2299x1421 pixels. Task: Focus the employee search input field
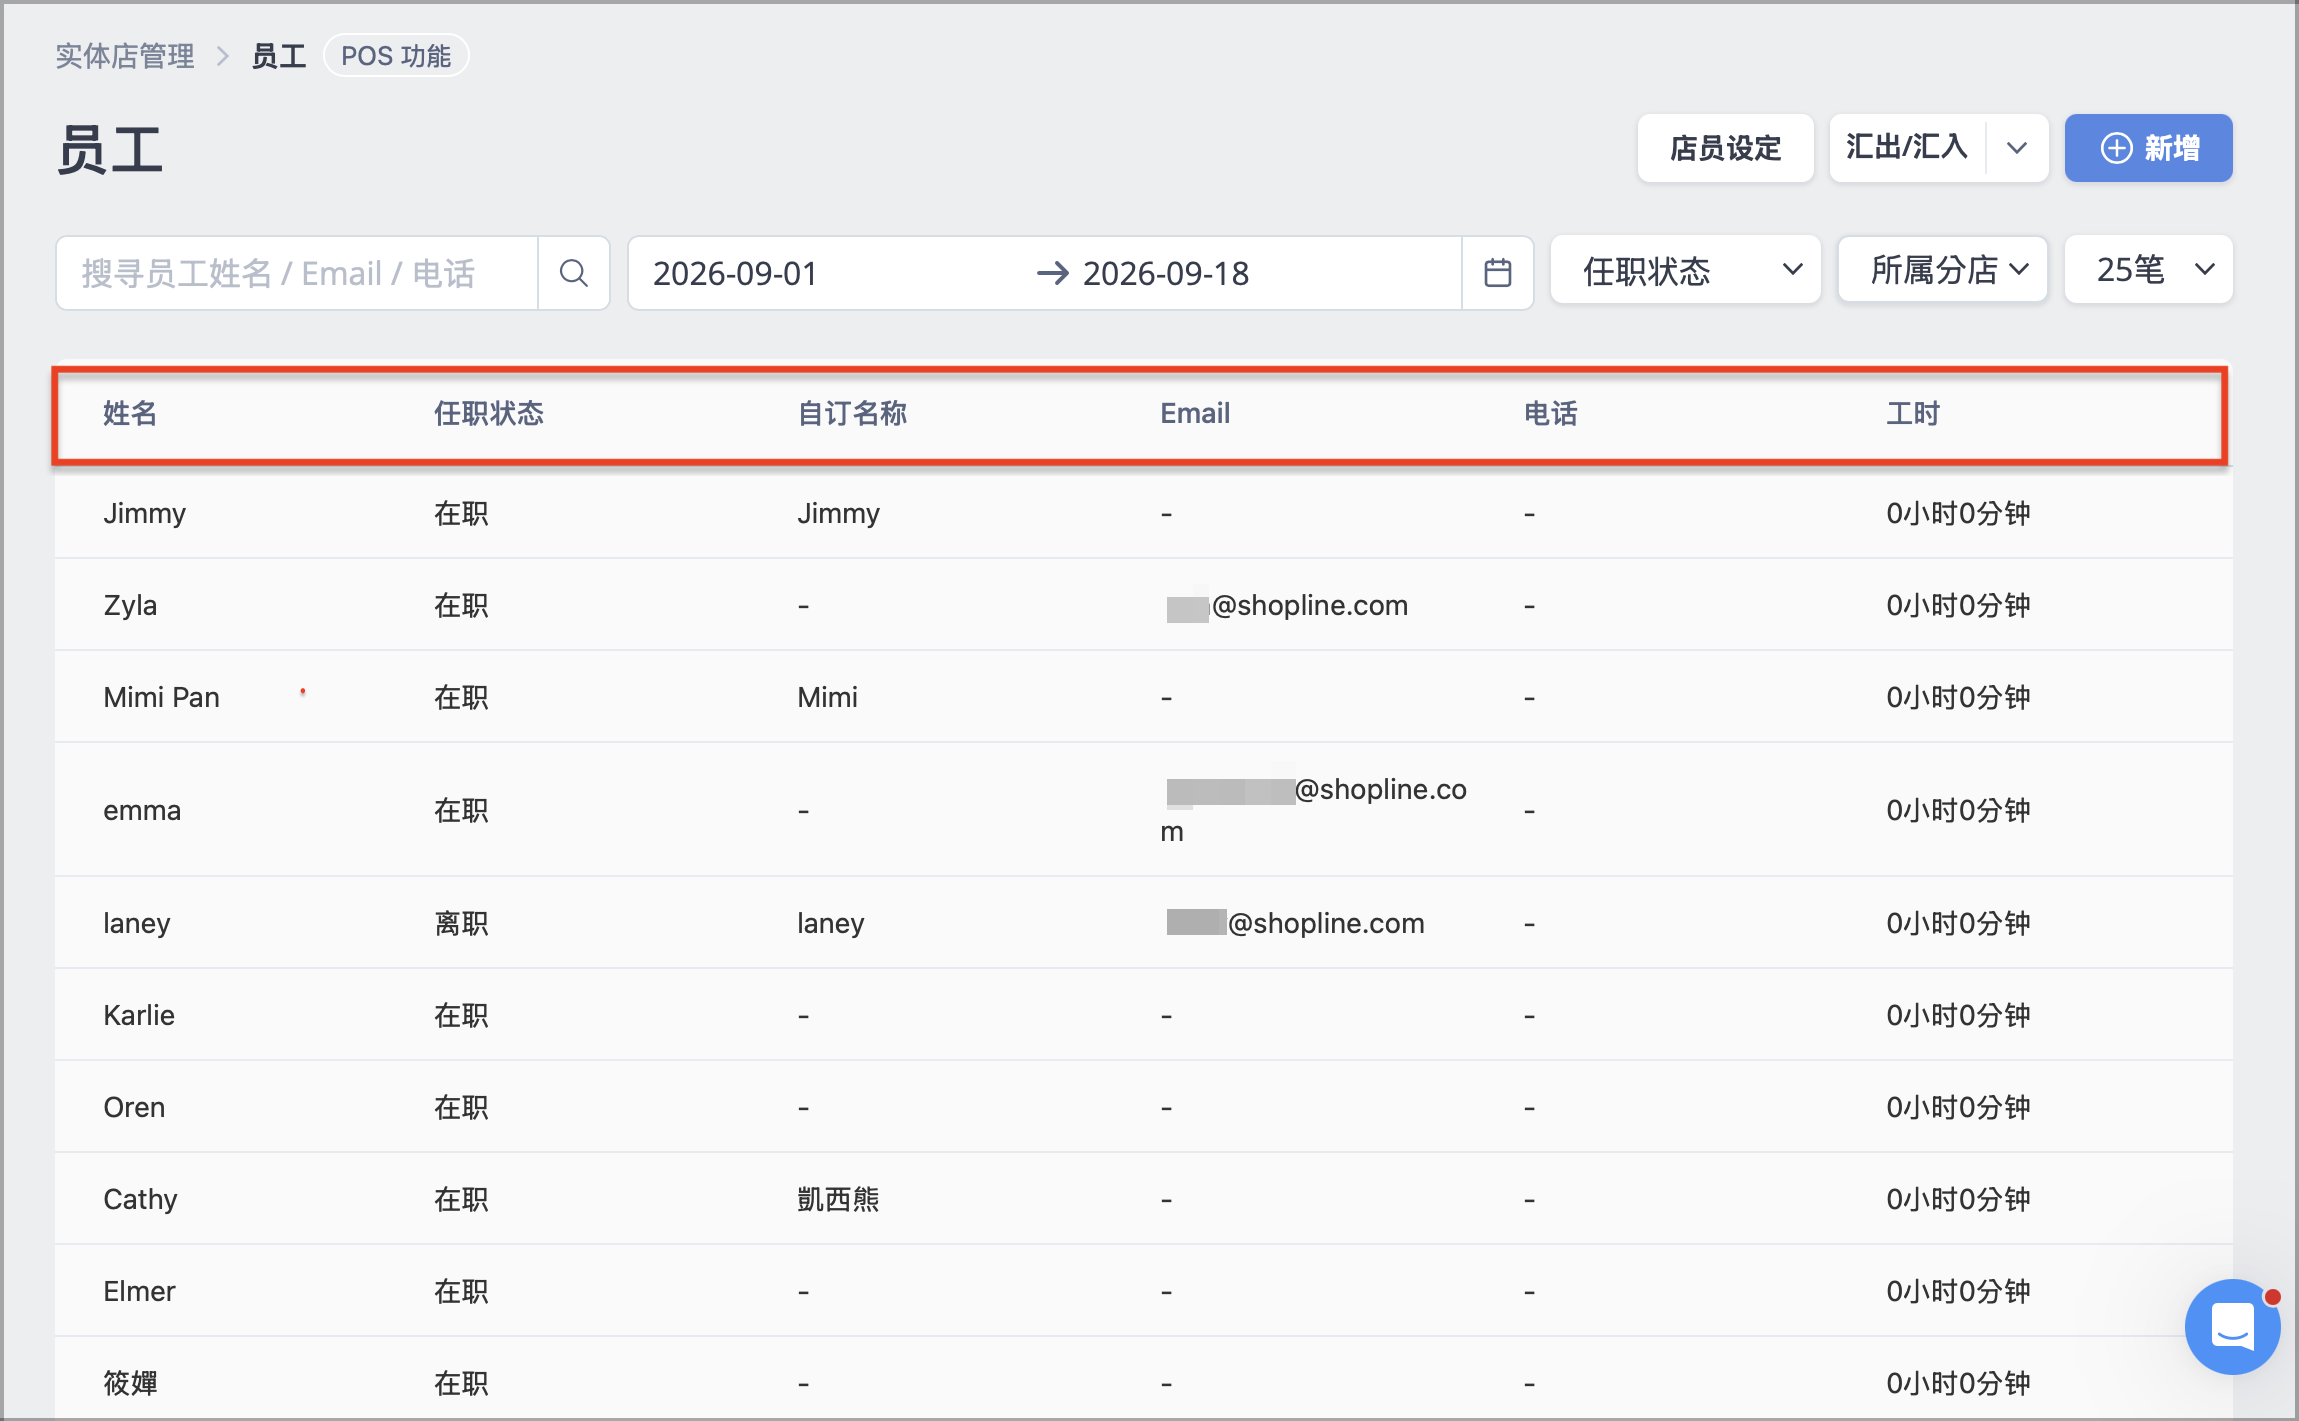click(297, 273)
